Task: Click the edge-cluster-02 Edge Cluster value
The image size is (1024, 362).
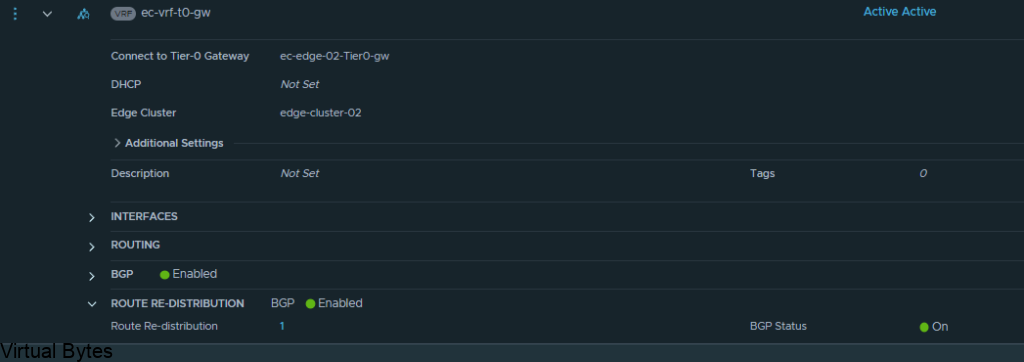Action: coord(321,113)
